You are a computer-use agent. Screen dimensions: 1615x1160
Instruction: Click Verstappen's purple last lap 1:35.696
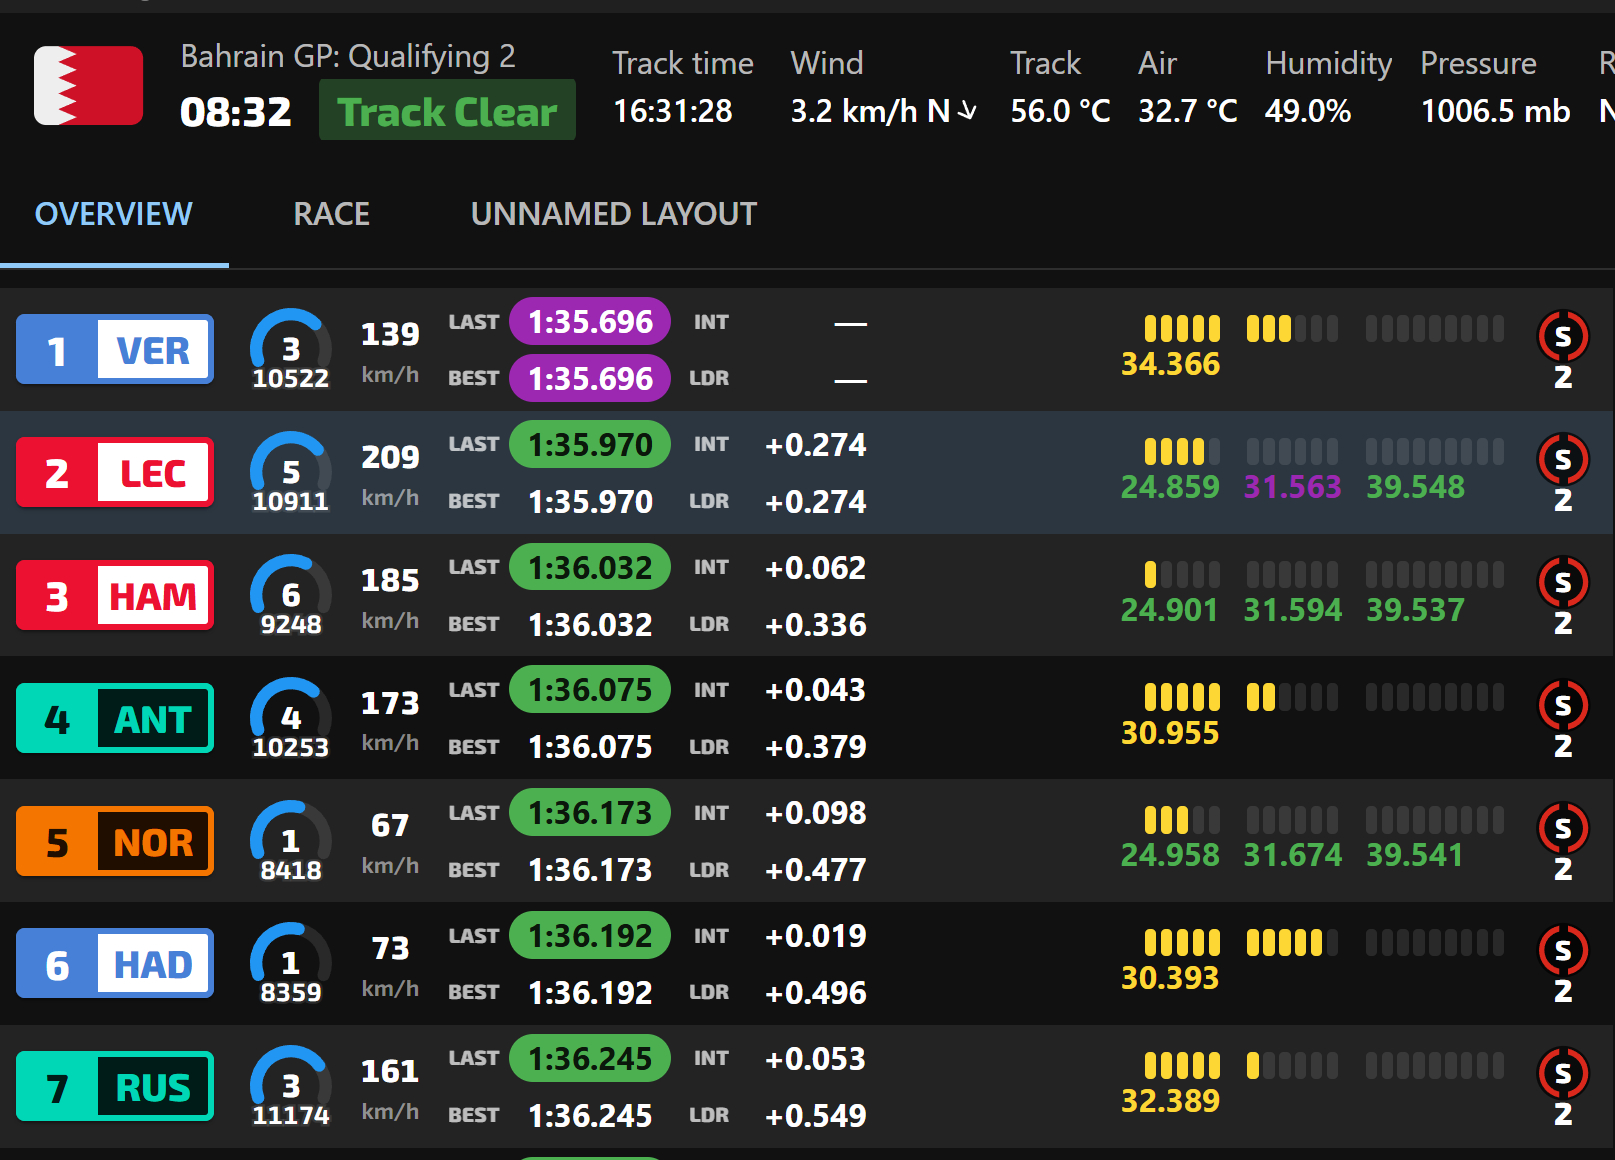point(590,322)
